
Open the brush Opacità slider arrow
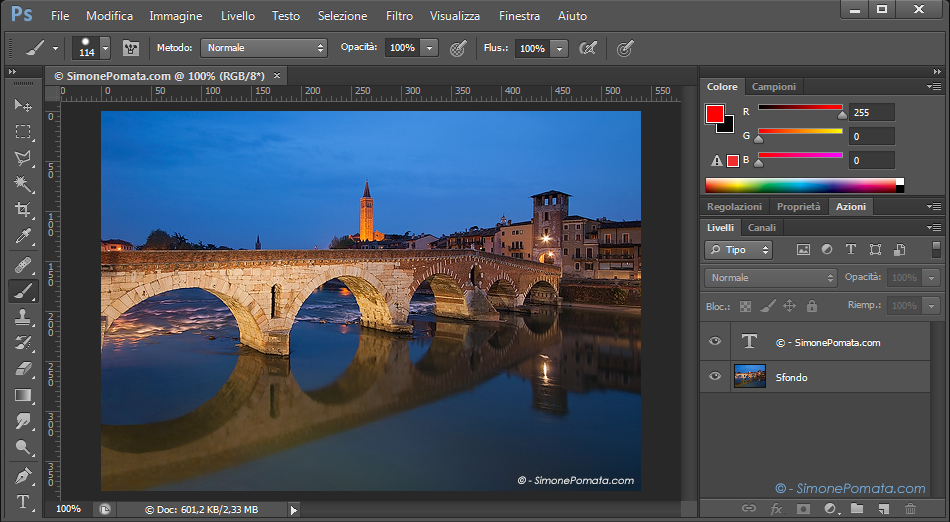tap(430, 48)
